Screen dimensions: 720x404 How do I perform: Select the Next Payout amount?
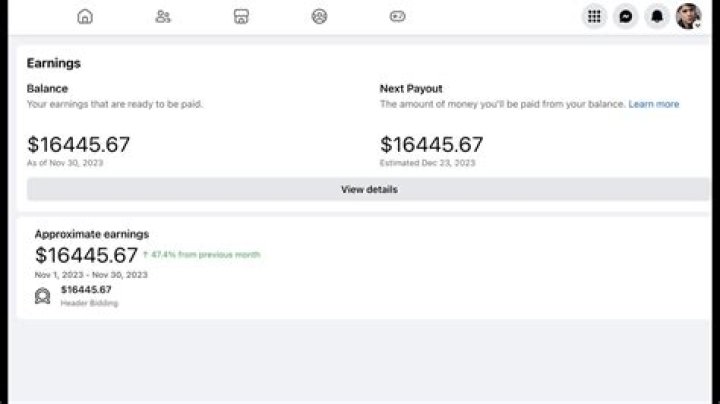431,145
